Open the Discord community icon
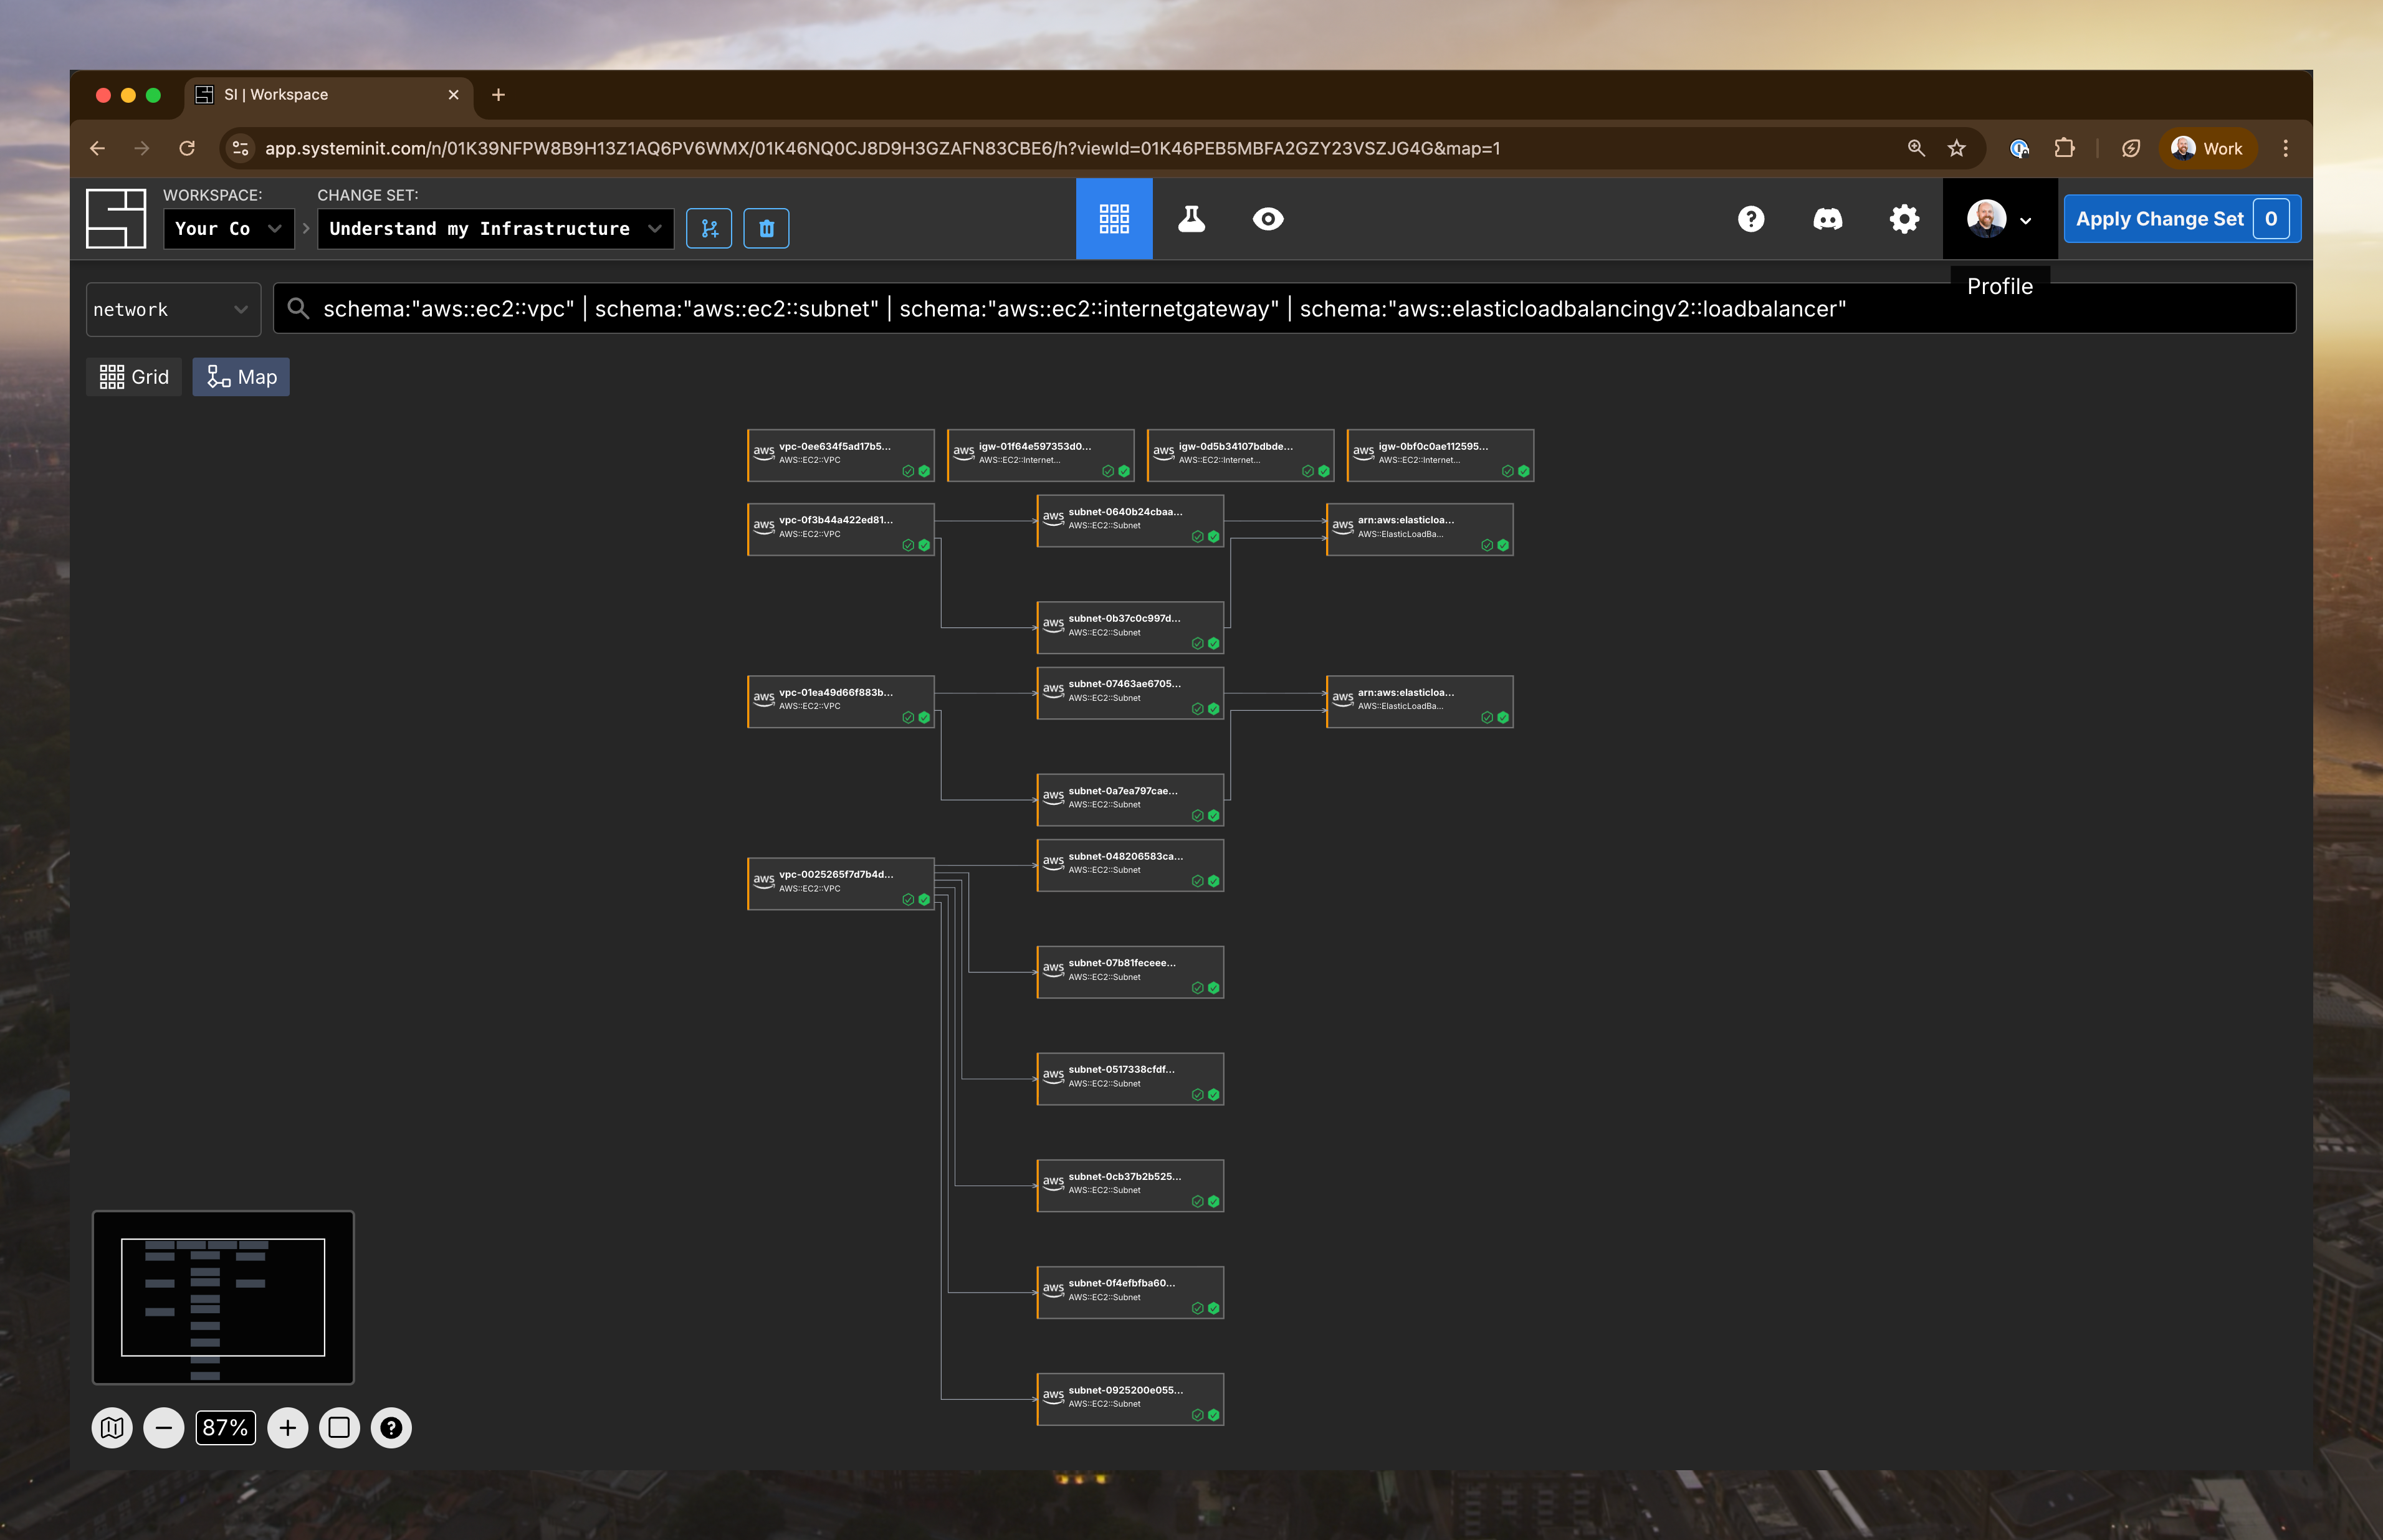 click(1827, 218)
